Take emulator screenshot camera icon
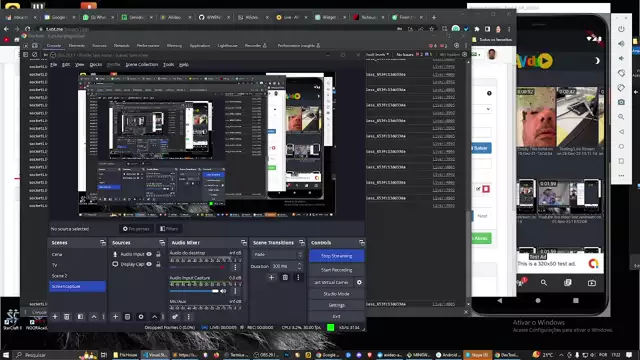Screen dimensions: 640x360 click(621, 102)
